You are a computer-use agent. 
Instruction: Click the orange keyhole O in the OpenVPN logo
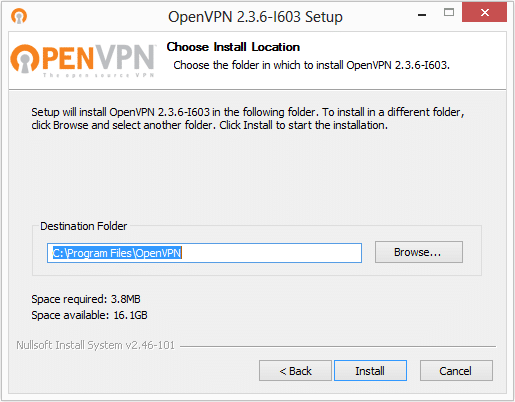(x=25, y=59)
